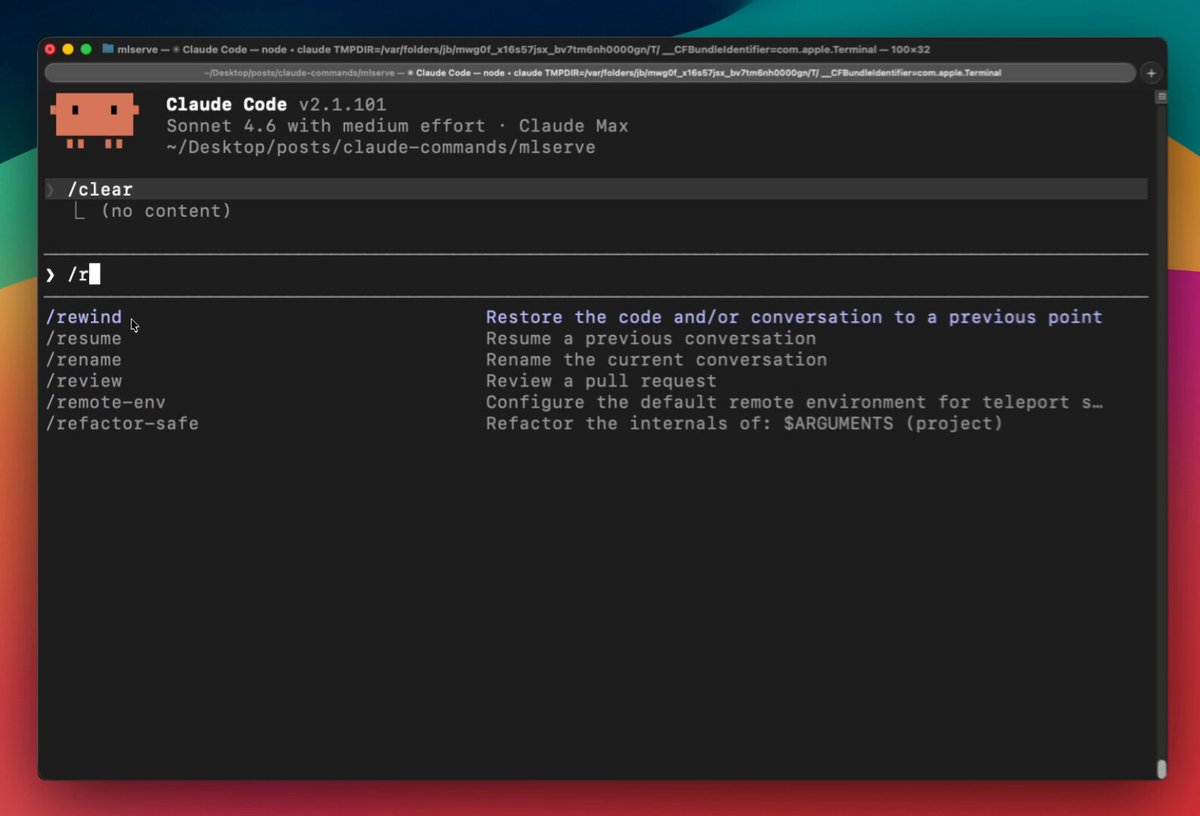1200x816 pixels.
Task: Choose the /rename command from list
Action: coord(84,360)
